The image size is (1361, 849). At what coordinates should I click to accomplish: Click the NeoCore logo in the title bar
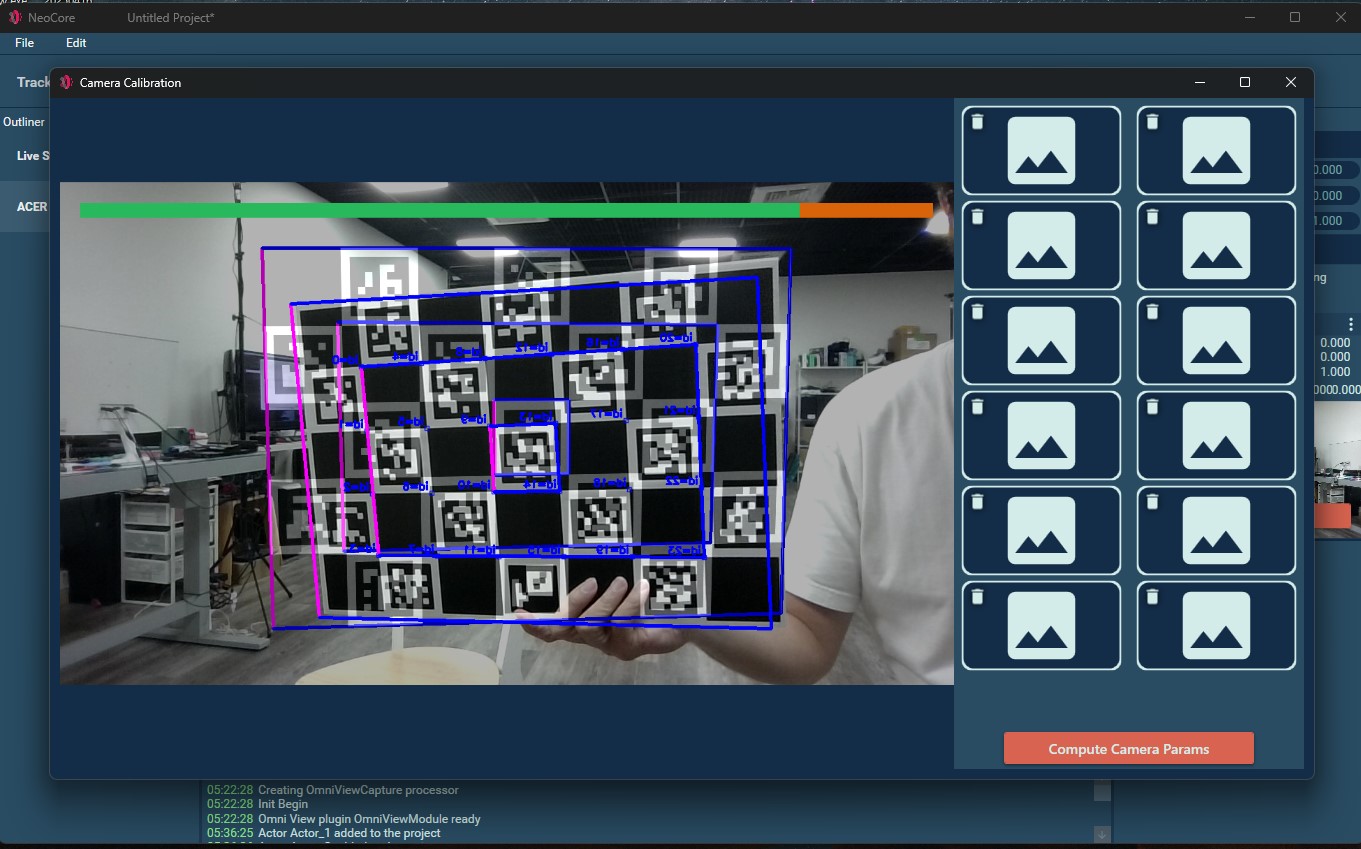pyautogui.click(x=15, y=17)
